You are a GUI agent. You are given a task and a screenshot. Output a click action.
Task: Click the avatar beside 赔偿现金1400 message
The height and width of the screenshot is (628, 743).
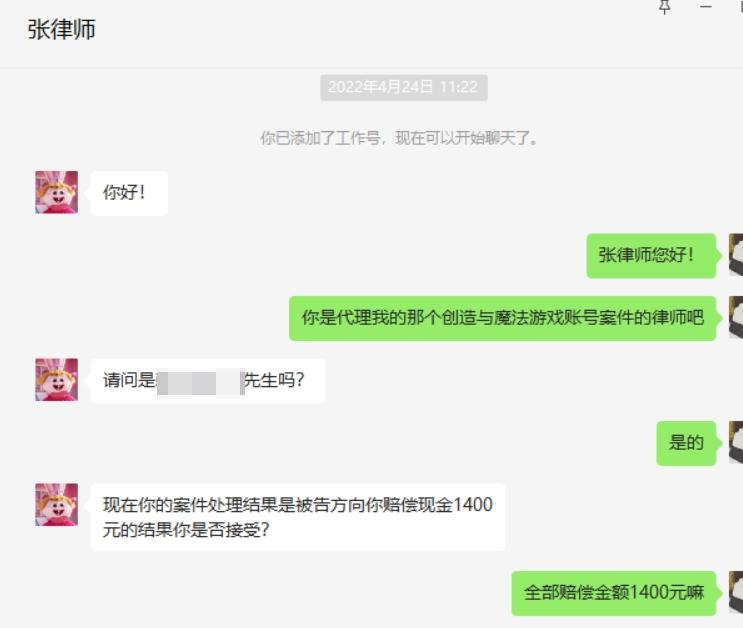[56, 505]
